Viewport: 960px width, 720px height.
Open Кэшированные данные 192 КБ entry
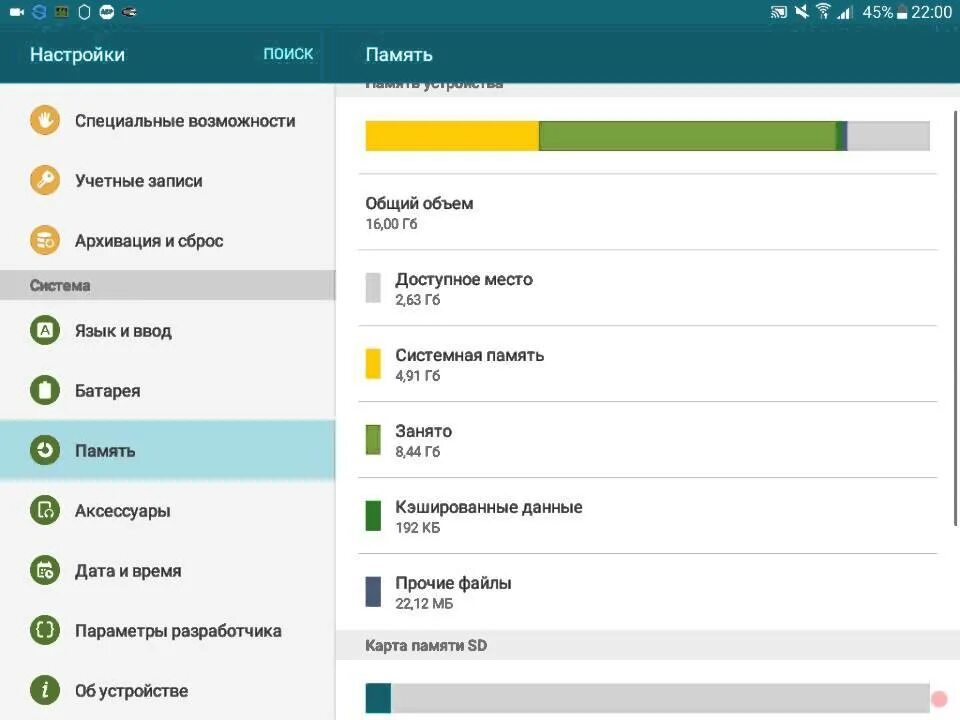point(648,516)
